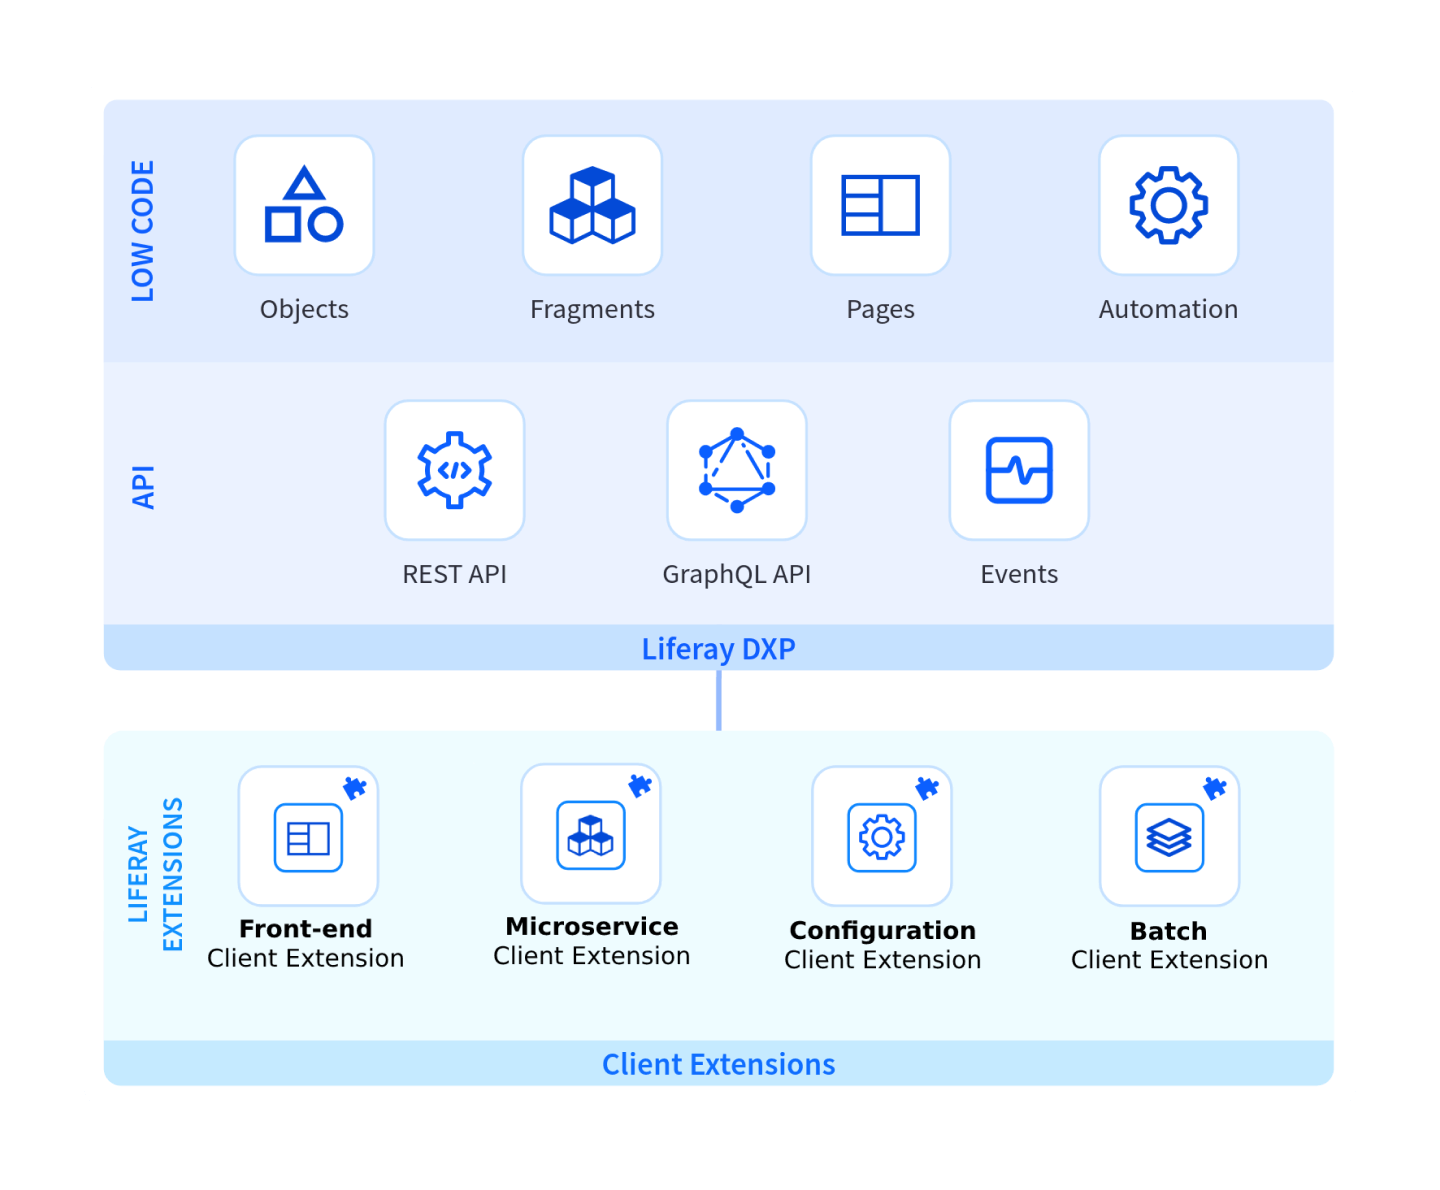
Task: Click the Automation text label
Action: [1168, 309]
